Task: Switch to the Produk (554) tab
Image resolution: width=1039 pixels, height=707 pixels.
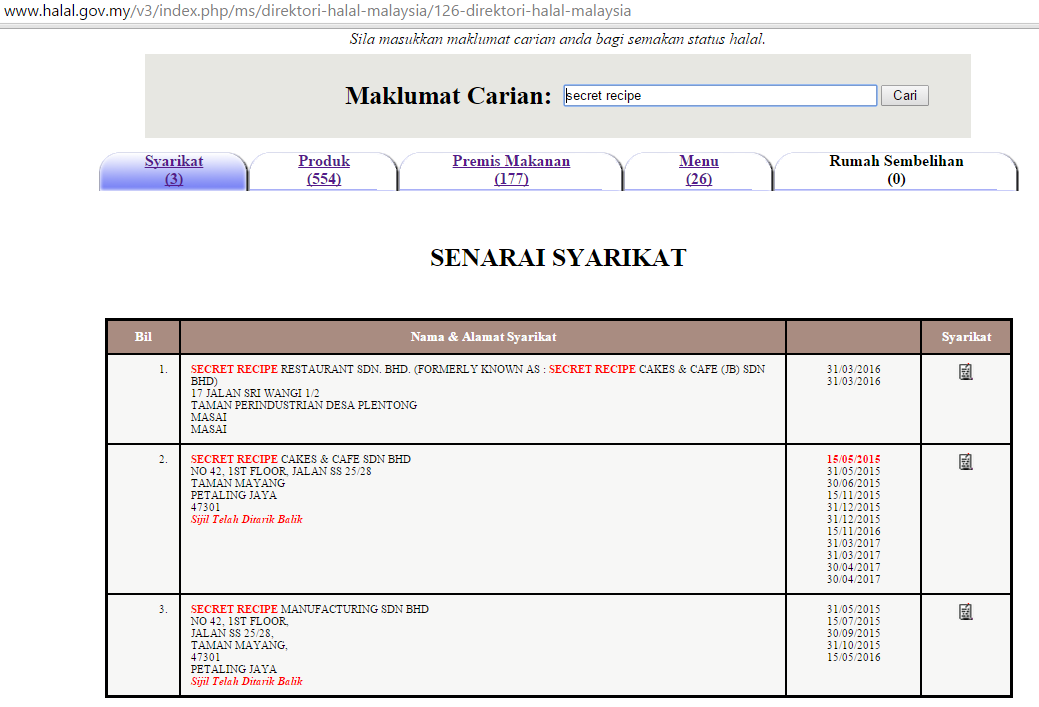Action: pos(323,170)
